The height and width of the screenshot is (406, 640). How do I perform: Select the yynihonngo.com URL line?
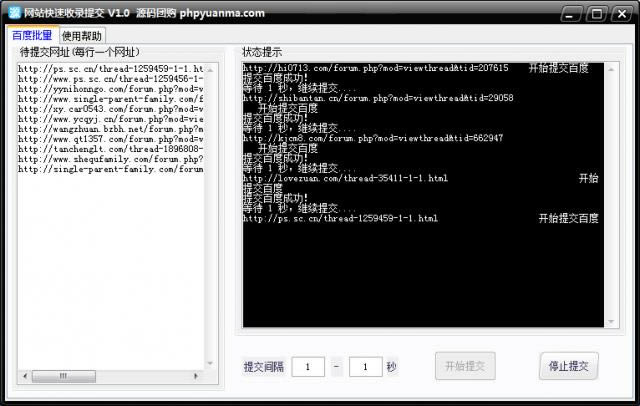tap(110, 89)
